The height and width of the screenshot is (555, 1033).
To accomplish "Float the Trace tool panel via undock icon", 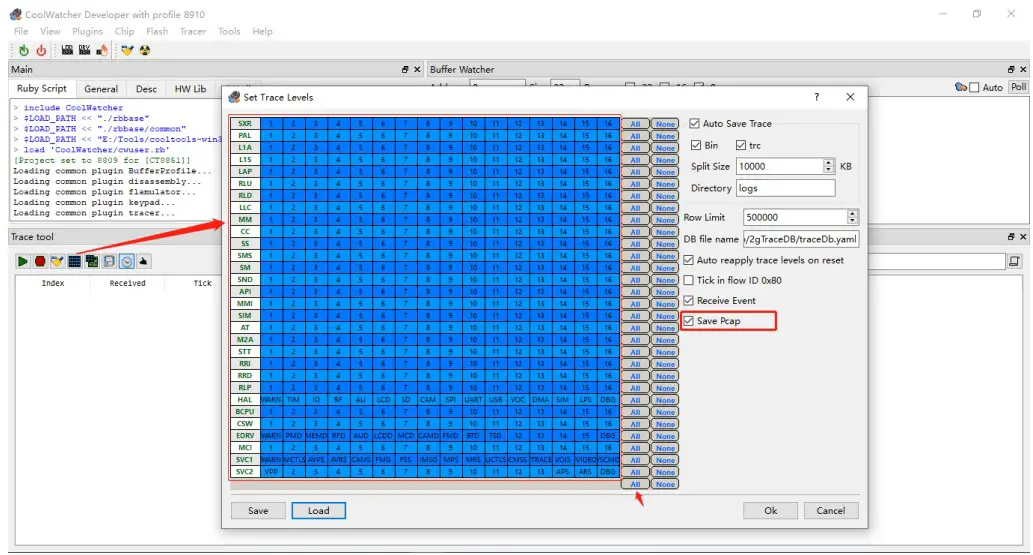I will click(x=1011, y=237).
